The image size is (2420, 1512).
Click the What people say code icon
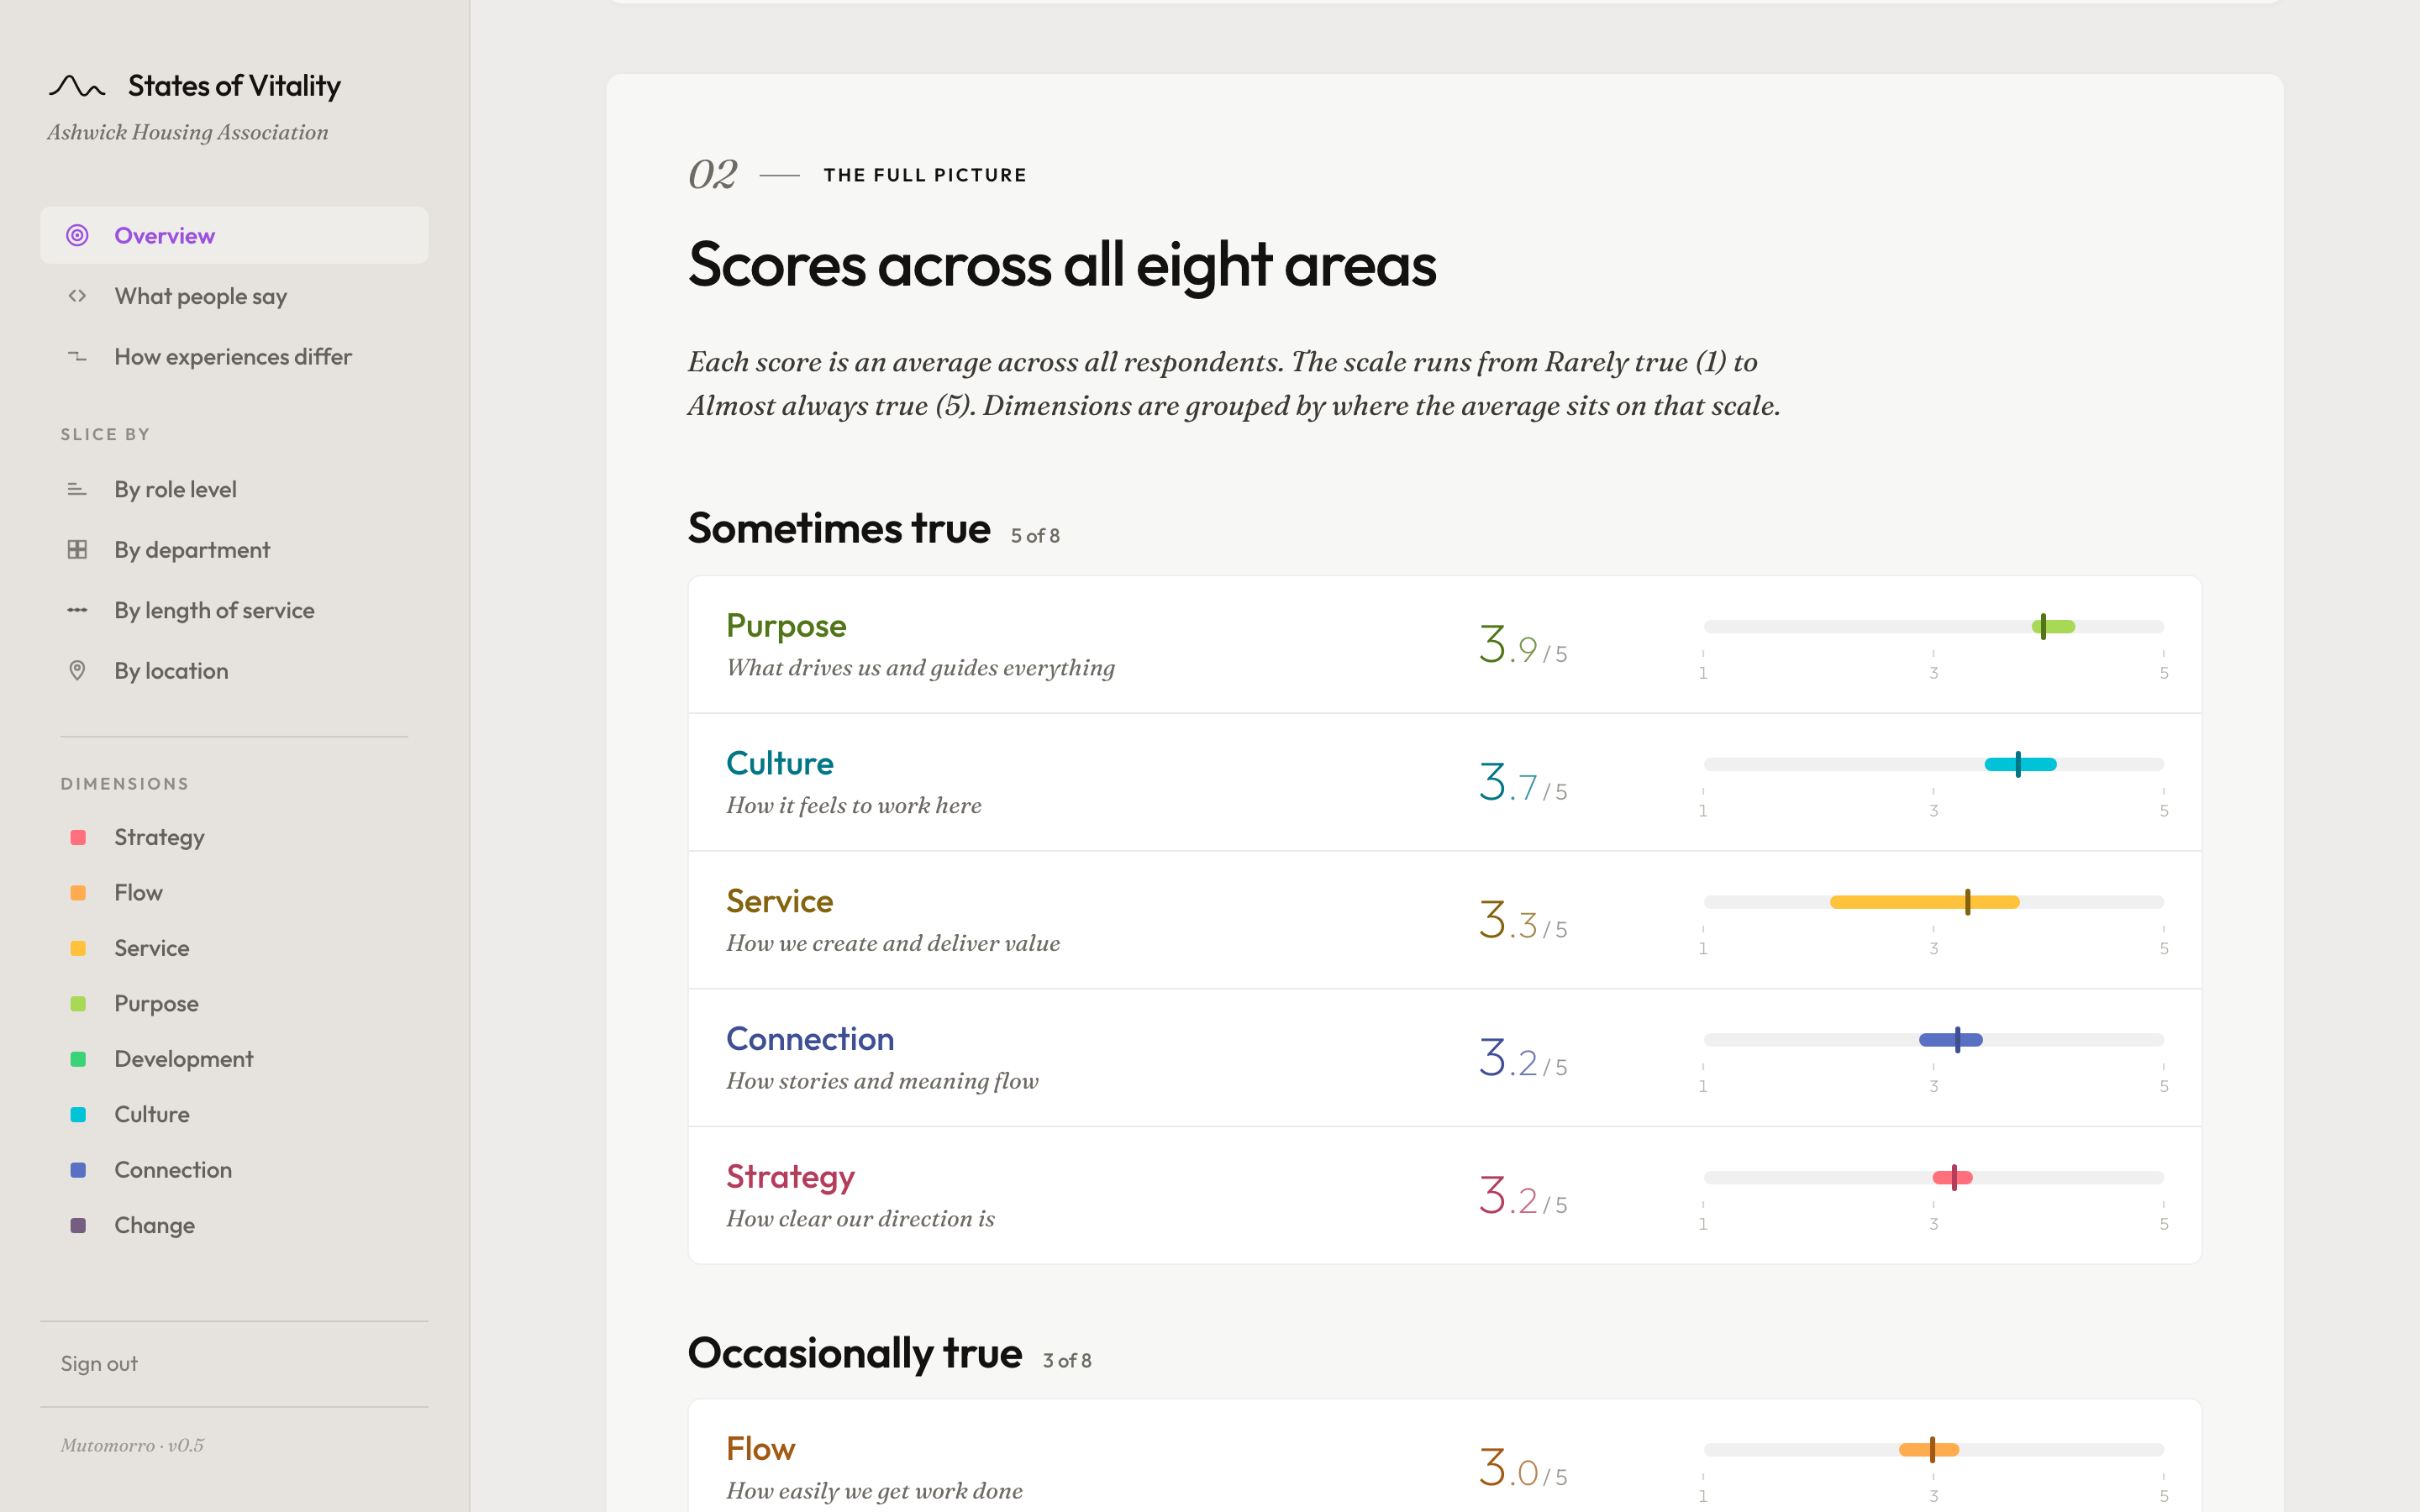click(x=77, y=296)
